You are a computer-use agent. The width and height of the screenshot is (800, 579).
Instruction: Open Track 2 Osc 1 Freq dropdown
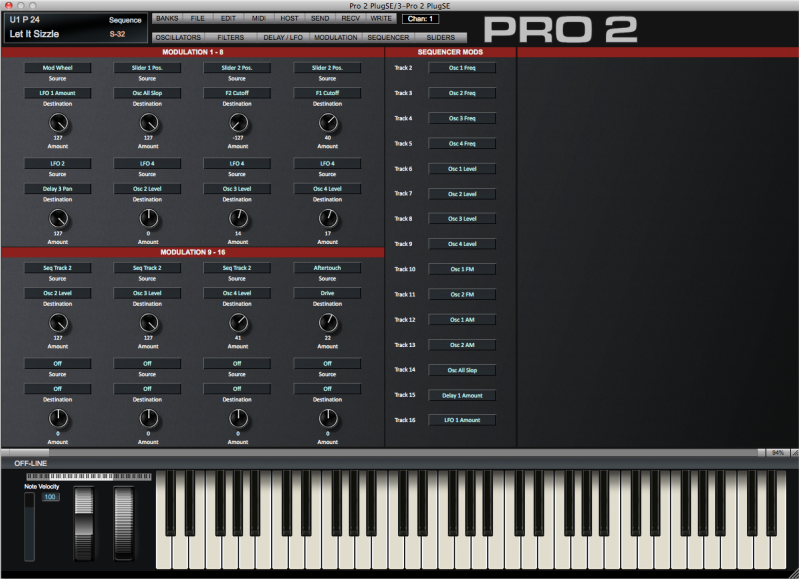click(462, 68)
